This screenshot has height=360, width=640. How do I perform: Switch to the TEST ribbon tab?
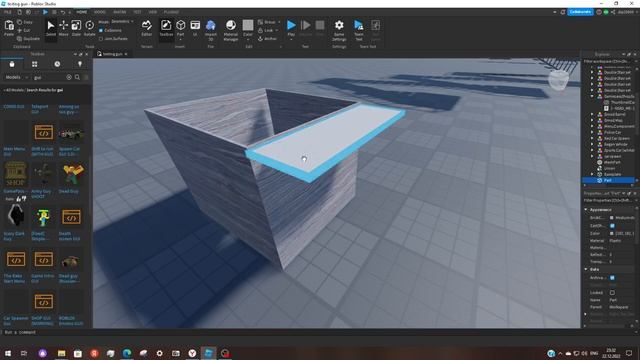(138, 12)
